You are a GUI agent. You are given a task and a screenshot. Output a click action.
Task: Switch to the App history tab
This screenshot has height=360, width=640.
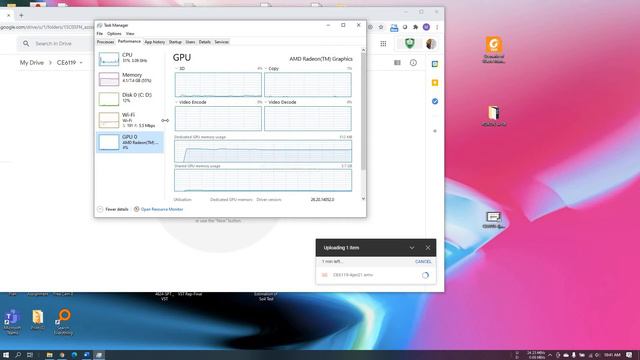coord(155,42)
